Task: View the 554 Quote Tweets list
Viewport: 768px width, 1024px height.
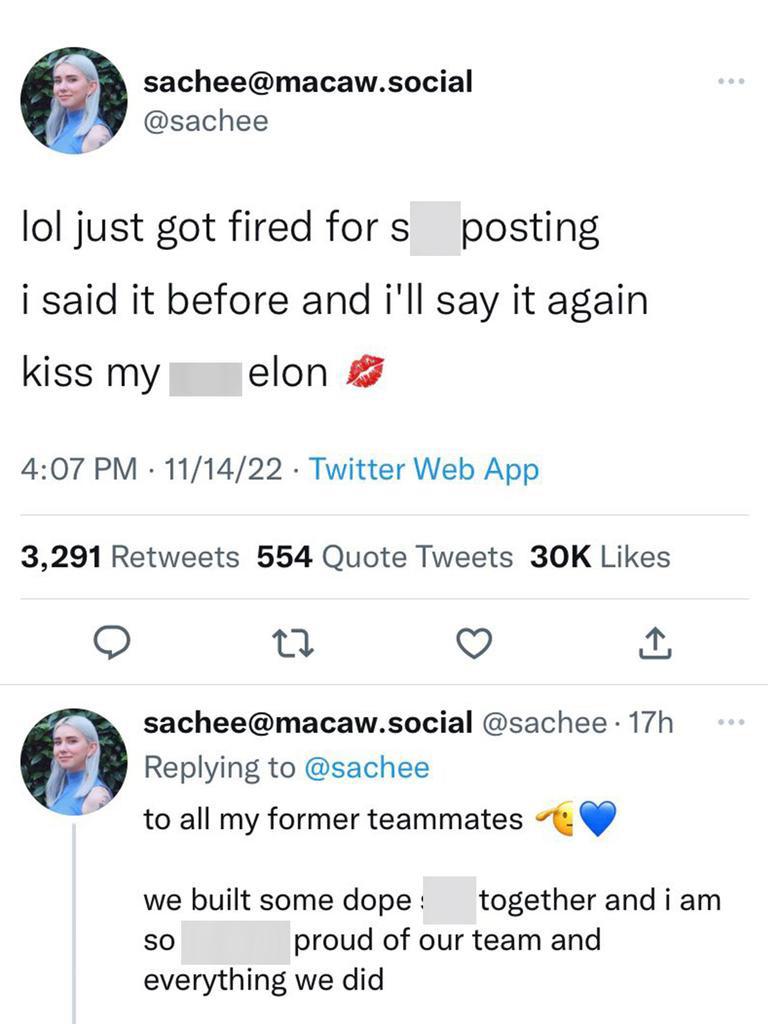Action: 385,557
